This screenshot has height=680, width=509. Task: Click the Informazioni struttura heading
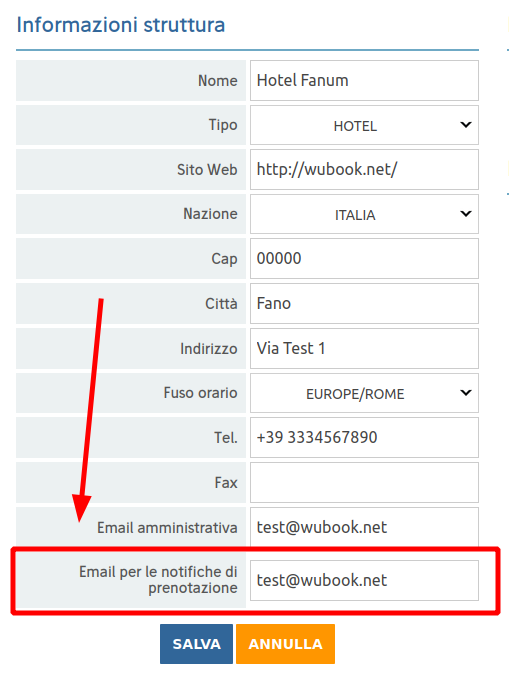point(121,25)
